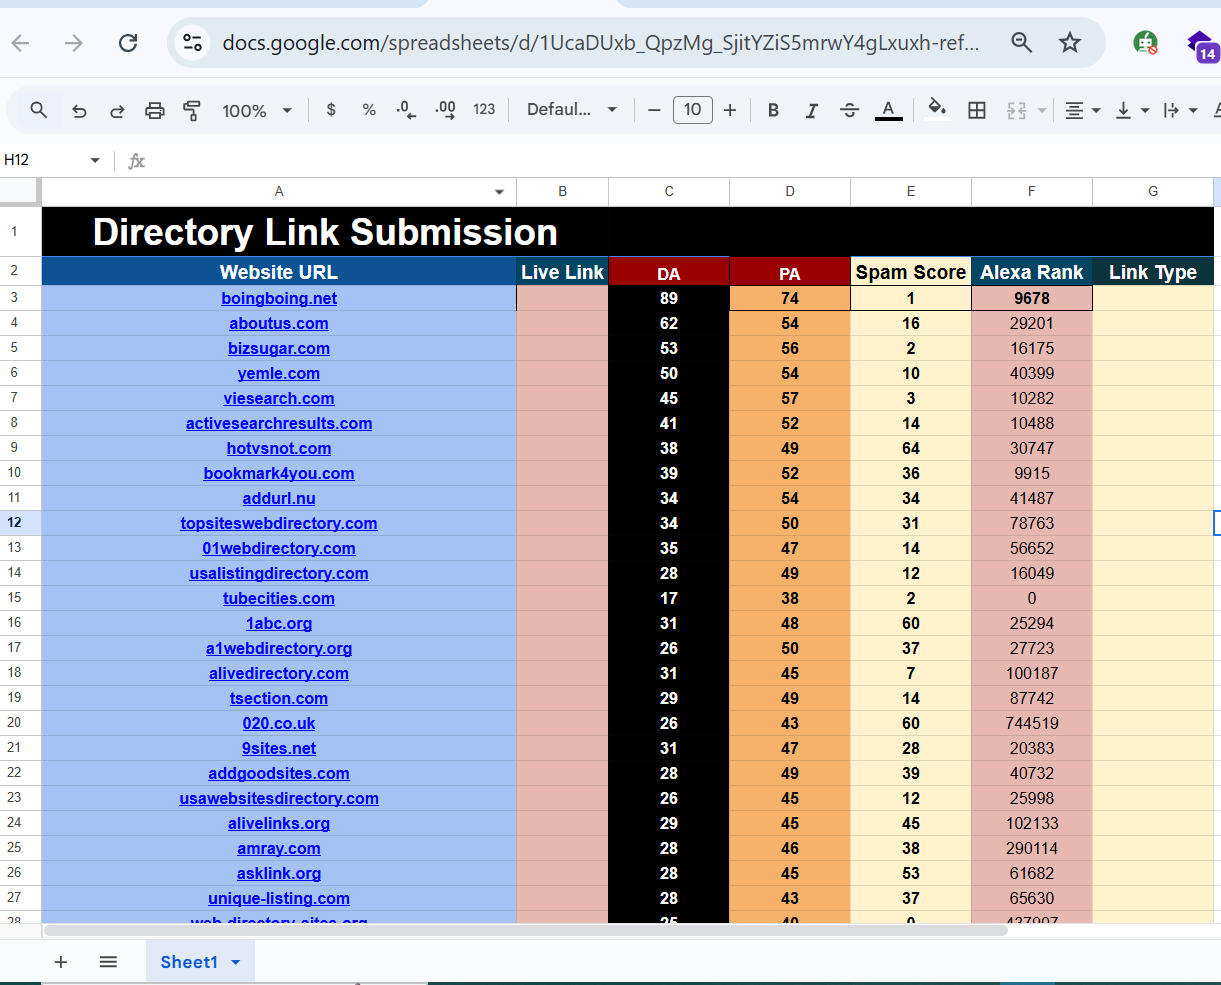
Task: Open the bizsugar.com link
Action: click(x=279, y=348)
